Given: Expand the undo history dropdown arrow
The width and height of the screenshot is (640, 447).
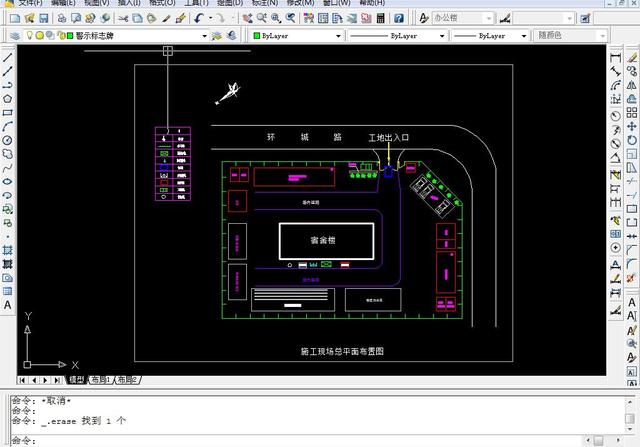Looking at the screenshot, I should (x=211, y=18).
